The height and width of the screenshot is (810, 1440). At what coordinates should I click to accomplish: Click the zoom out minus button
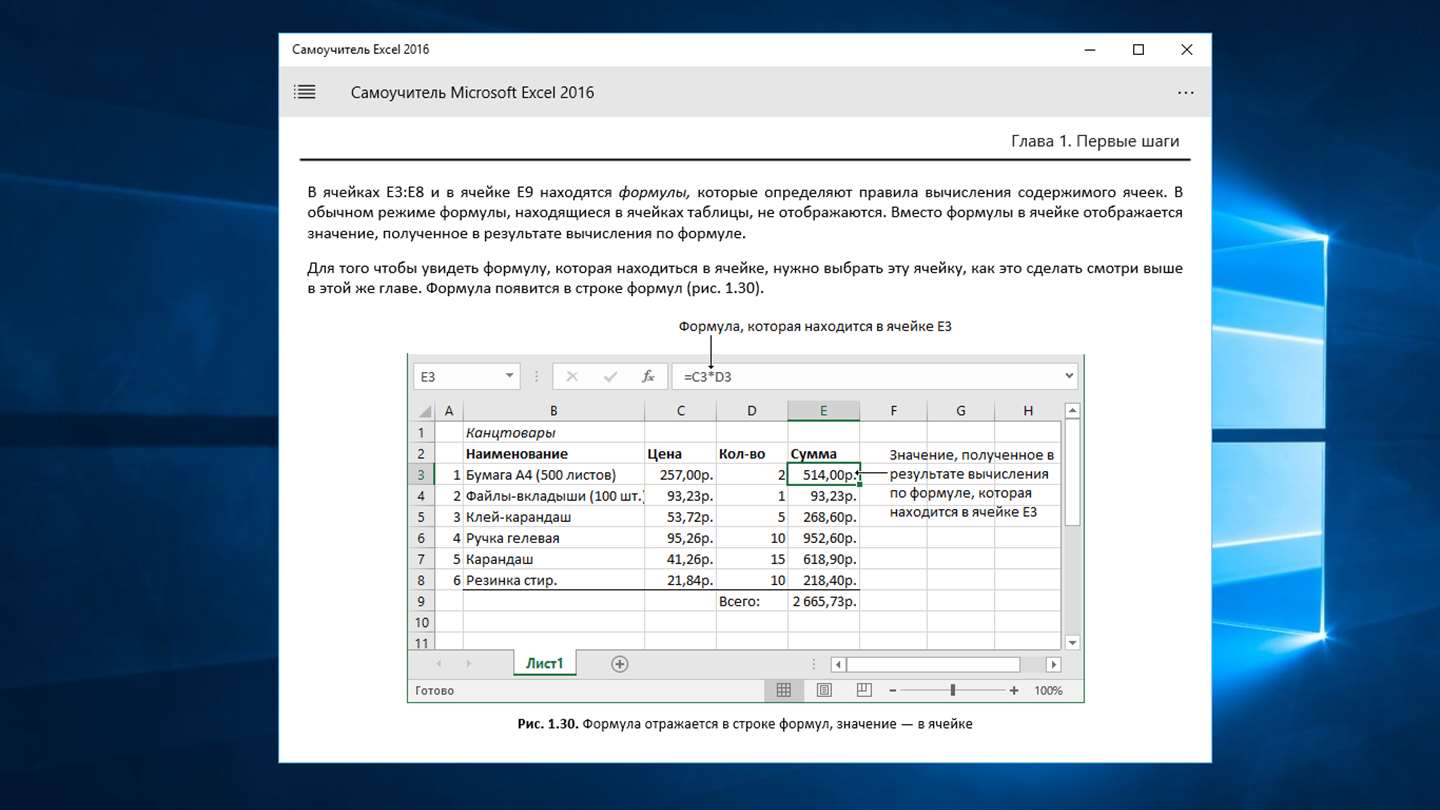(x=893, y=690)
